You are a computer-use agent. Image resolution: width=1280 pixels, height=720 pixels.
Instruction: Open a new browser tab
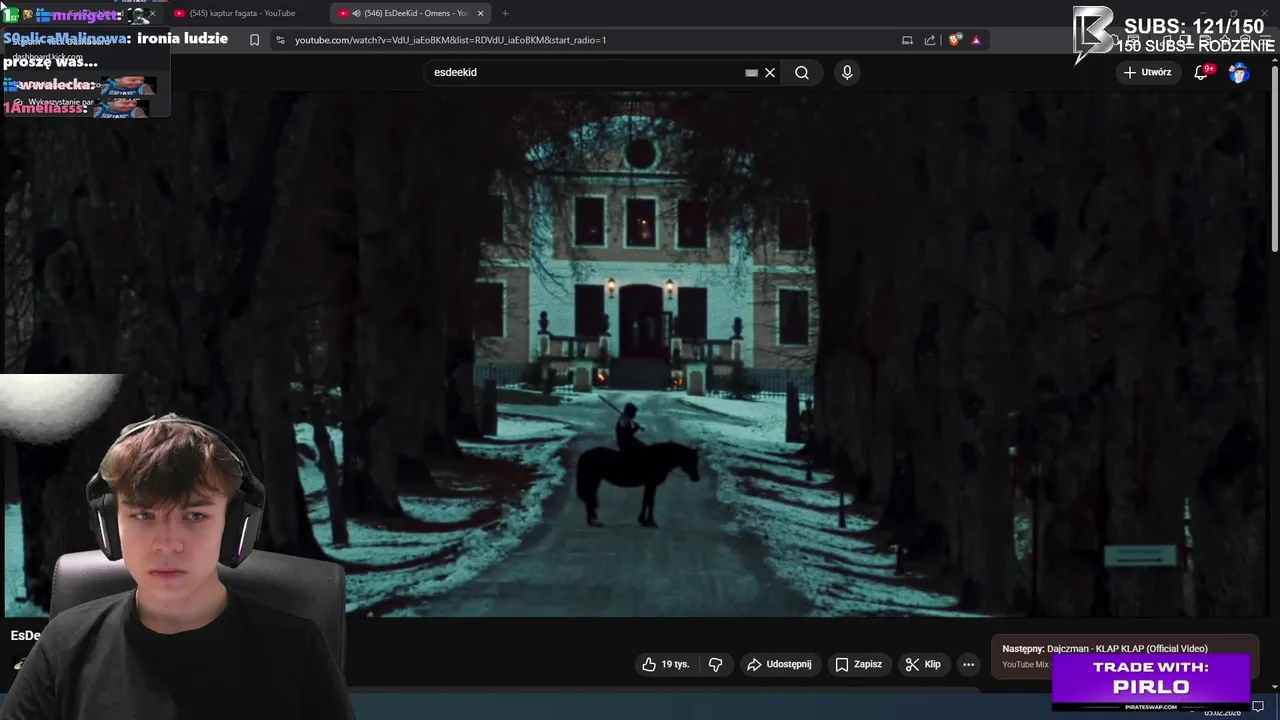pos(505,13)
